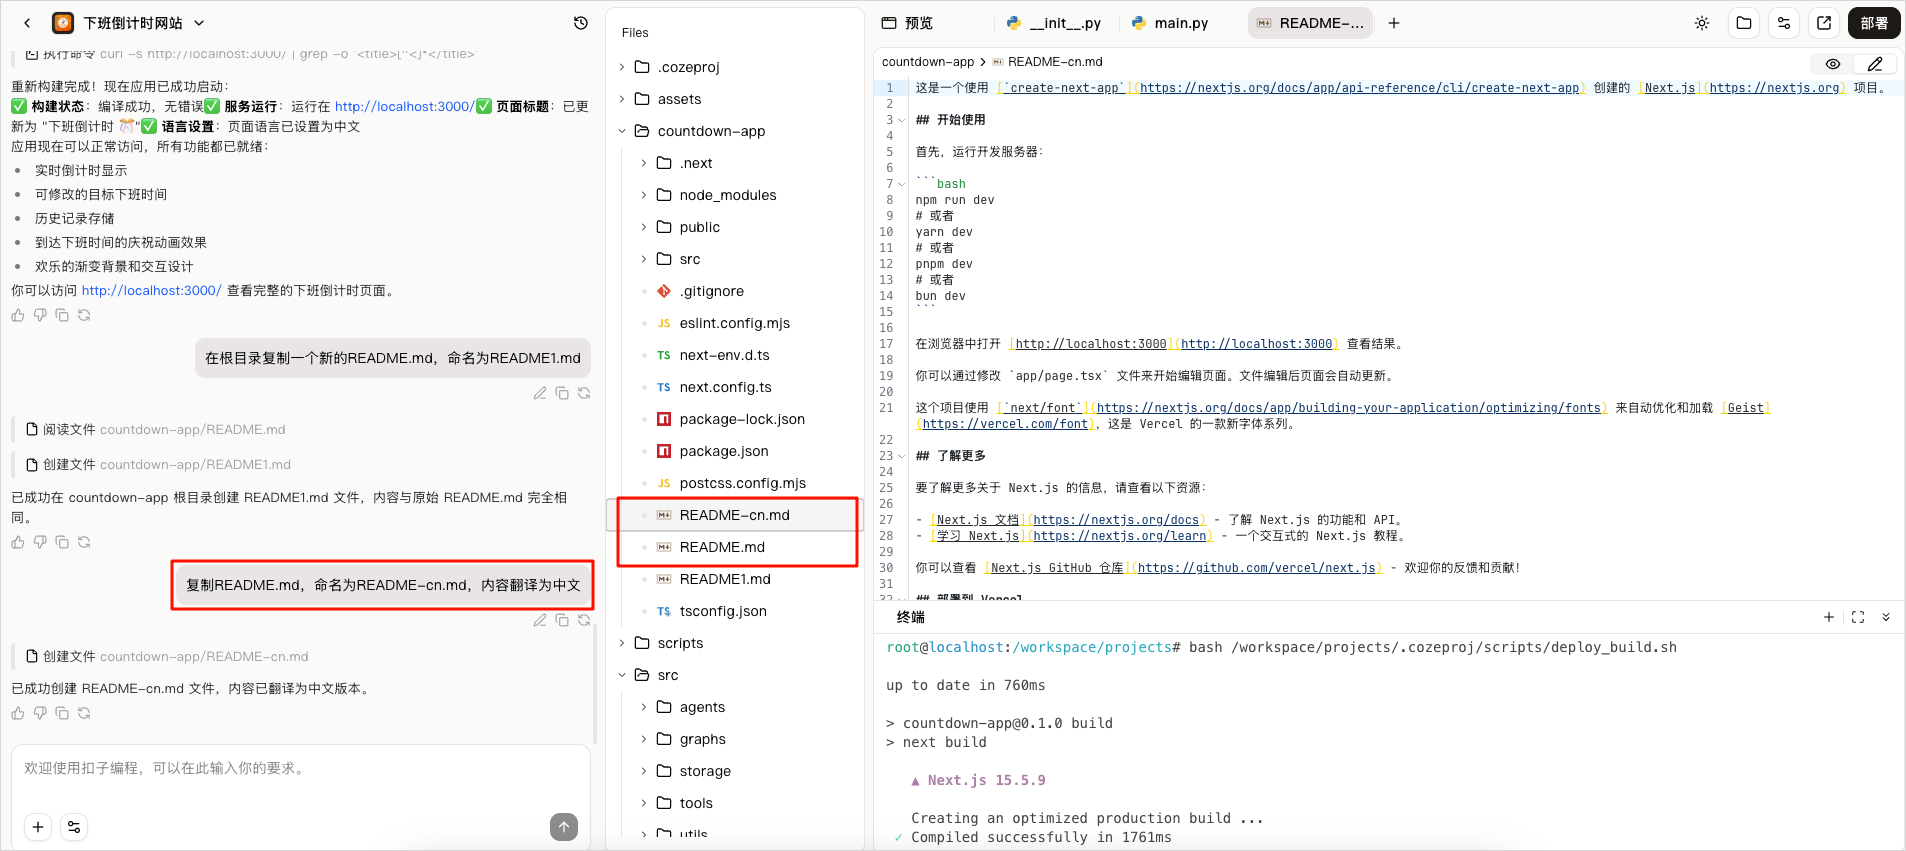Switch to markdown preview eye mode
This screenshot has width=1906, height=851.
click(1833, 64)
